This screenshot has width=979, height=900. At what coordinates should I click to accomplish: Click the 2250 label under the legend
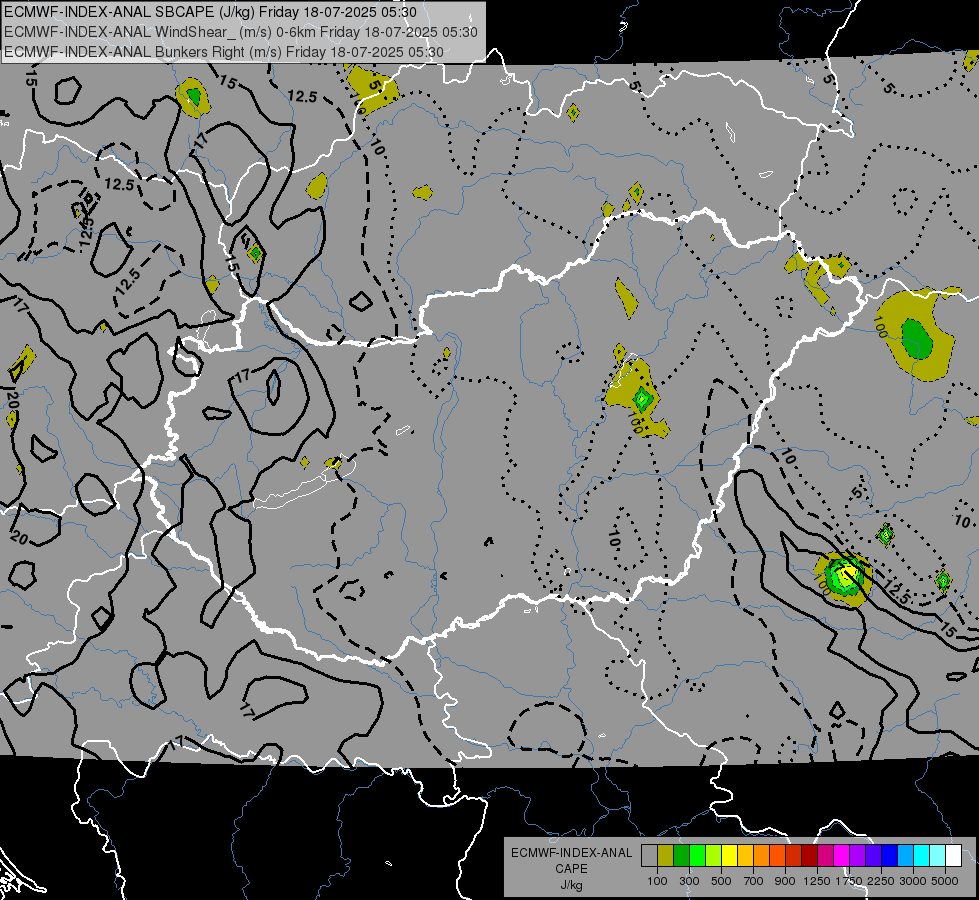(x=881, y=881)
